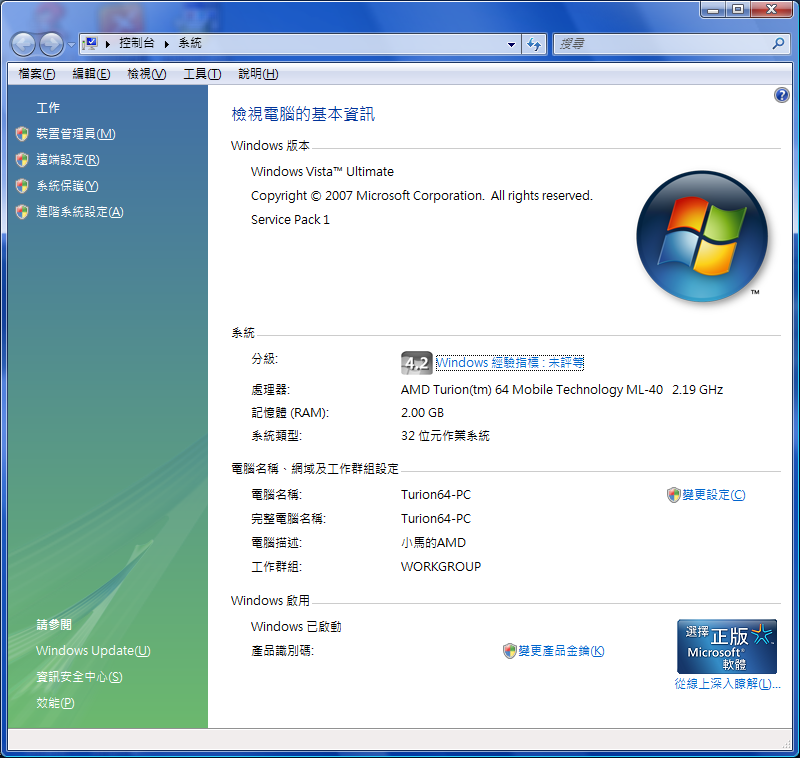Open 進階系統設定(A) link
The image size is (800, 758).
coord(80,212)
